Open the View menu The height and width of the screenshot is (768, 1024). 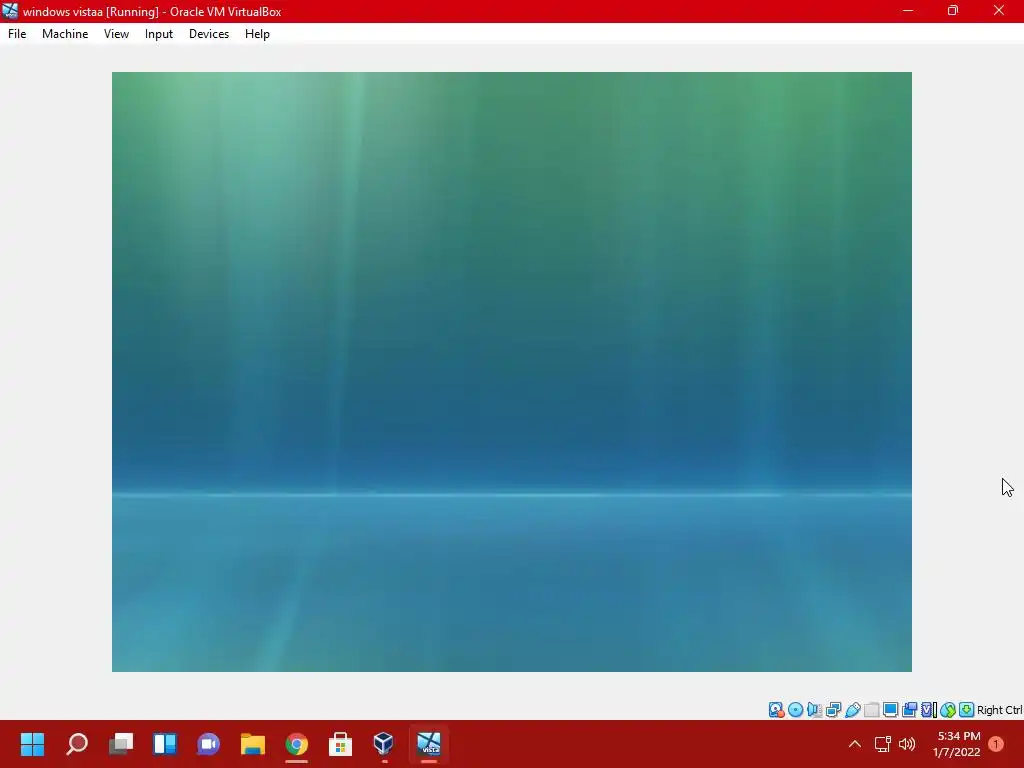pos(116,34)
